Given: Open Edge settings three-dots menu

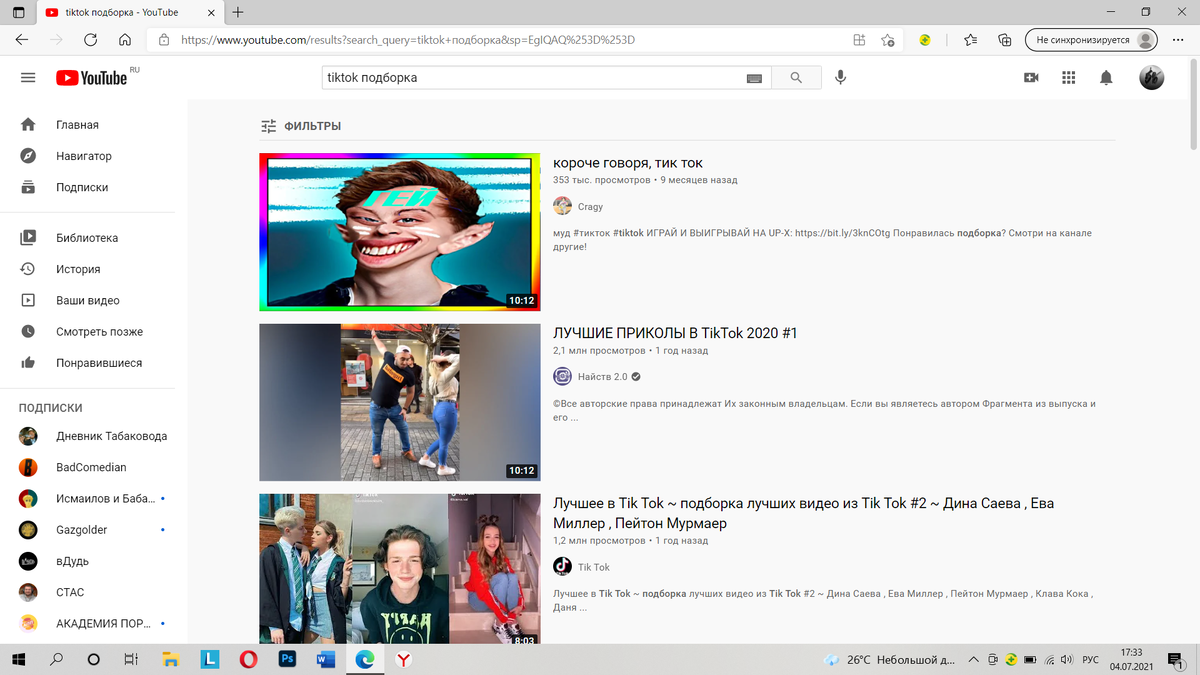Looking at the screenshot, I should pos(1179,40).
